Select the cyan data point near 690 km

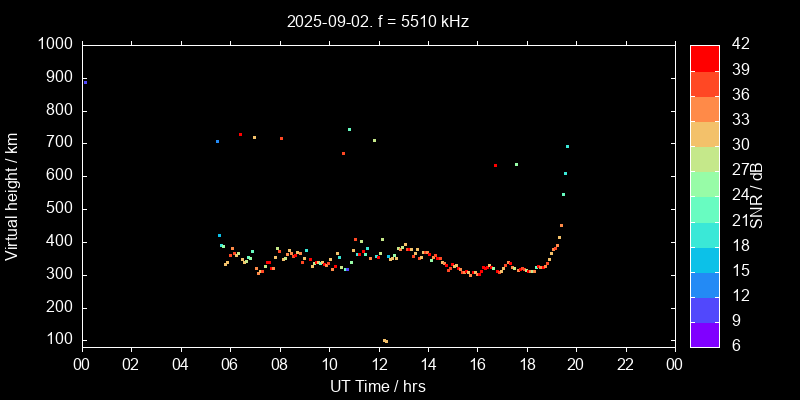click(x=567, y=147)
